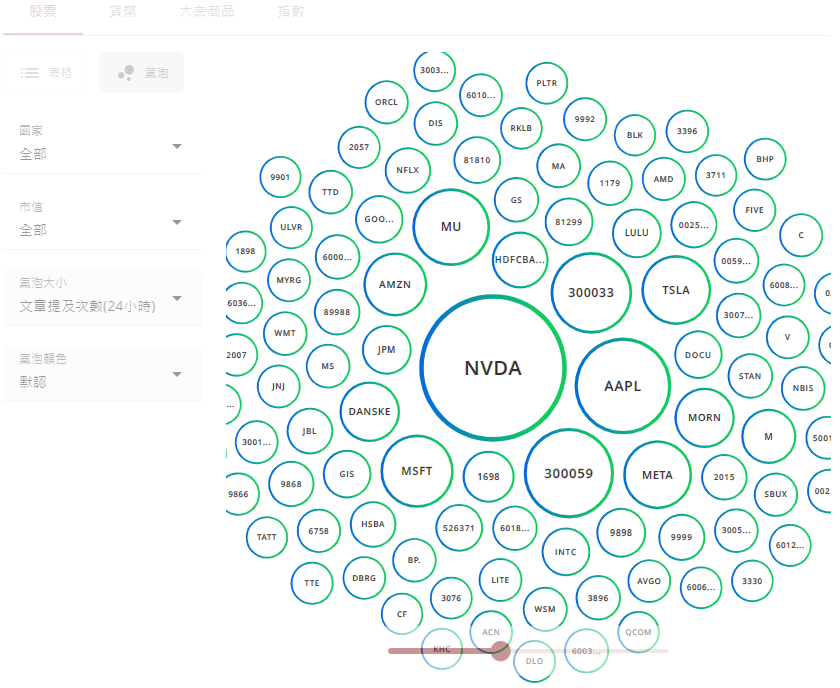Viewport: 840px width, 688px height.
Task: Click the AMZN bubble
Action: pyautogui.click(x=395, y=284)
